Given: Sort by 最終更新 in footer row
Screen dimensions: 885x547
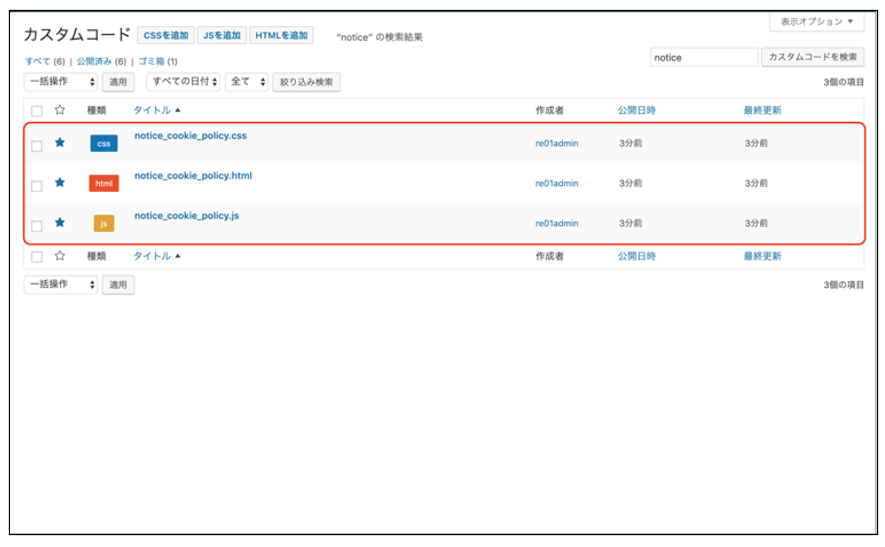Looking at the screenshot, I should click(763, 256).
